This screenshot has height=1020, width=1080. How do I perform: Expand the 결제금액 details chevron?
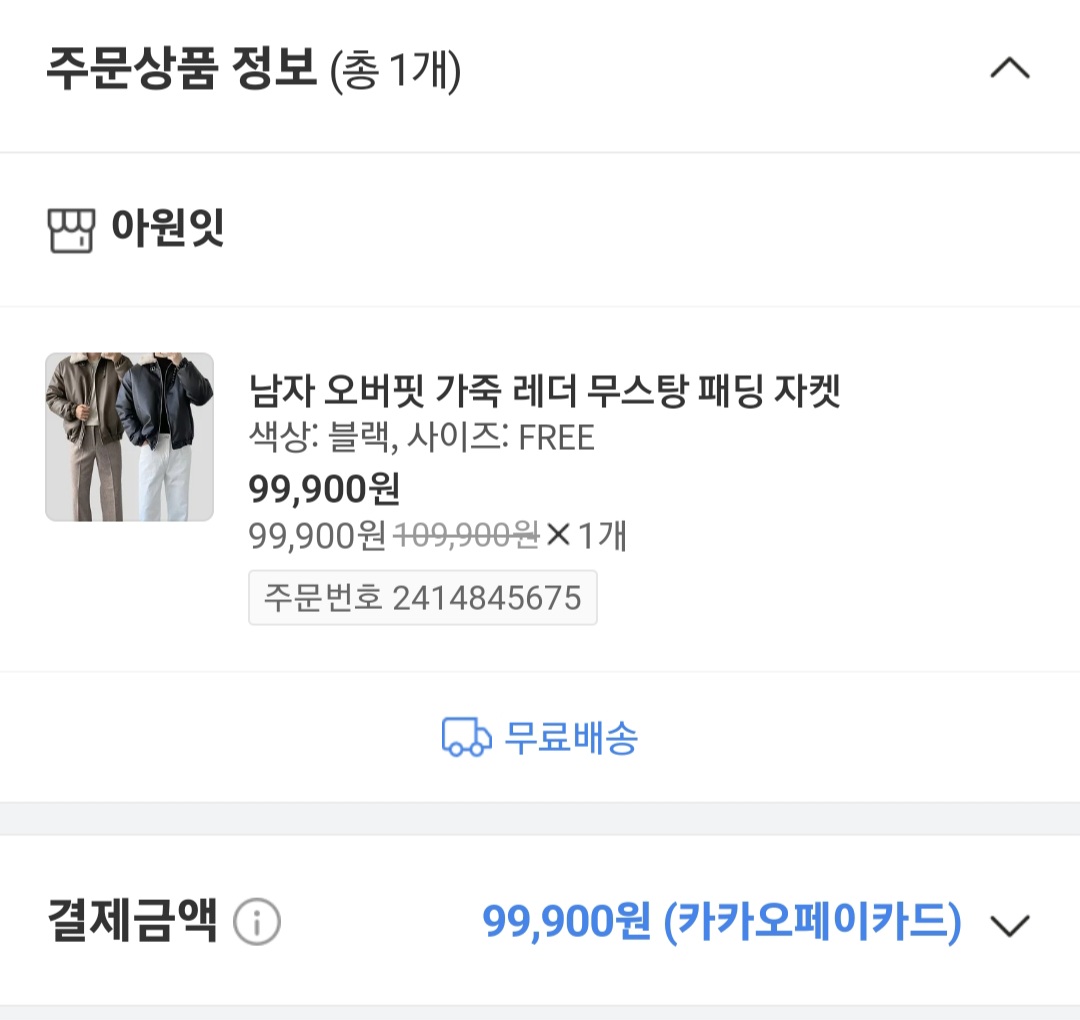pyautogui.click(x=1009, y=925)
